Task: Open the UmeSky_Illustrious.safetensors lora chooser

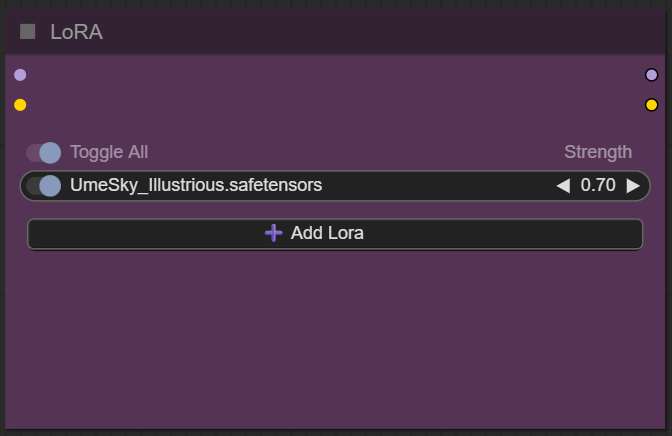Action: 196,185
